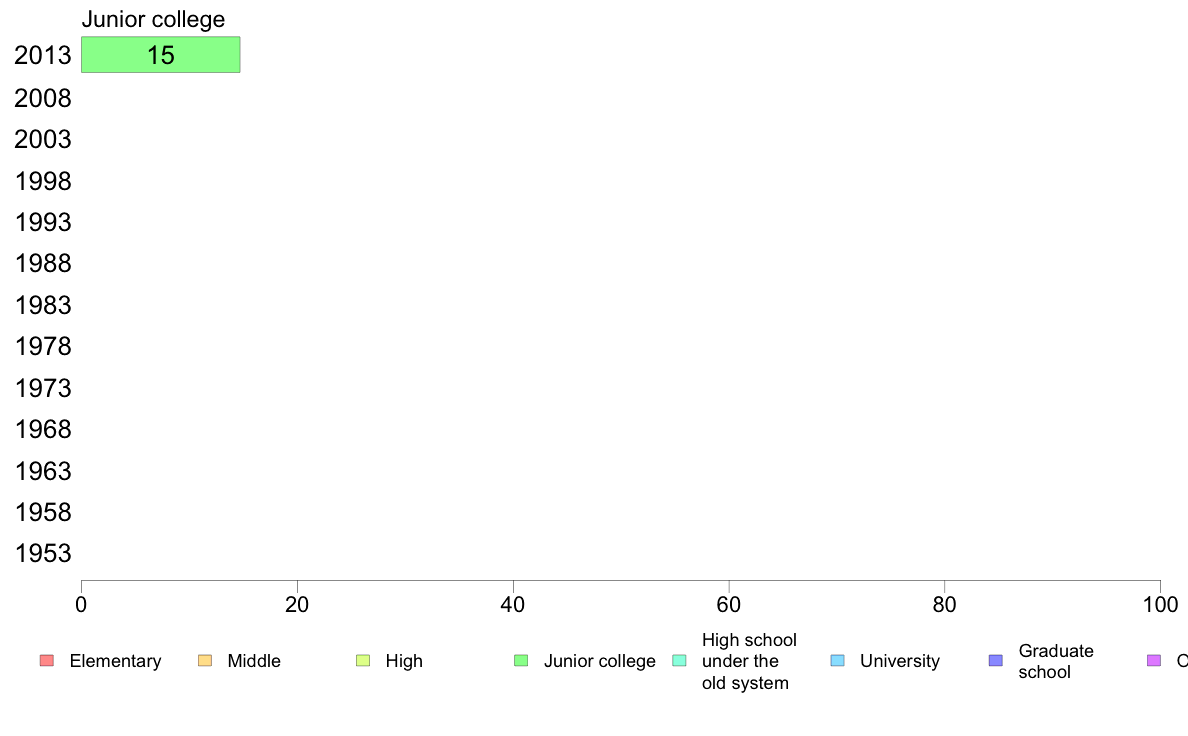This screenshot has width=1188, height=736.
Task: Click the University light blue legend swatch
Action: point(838,661)
